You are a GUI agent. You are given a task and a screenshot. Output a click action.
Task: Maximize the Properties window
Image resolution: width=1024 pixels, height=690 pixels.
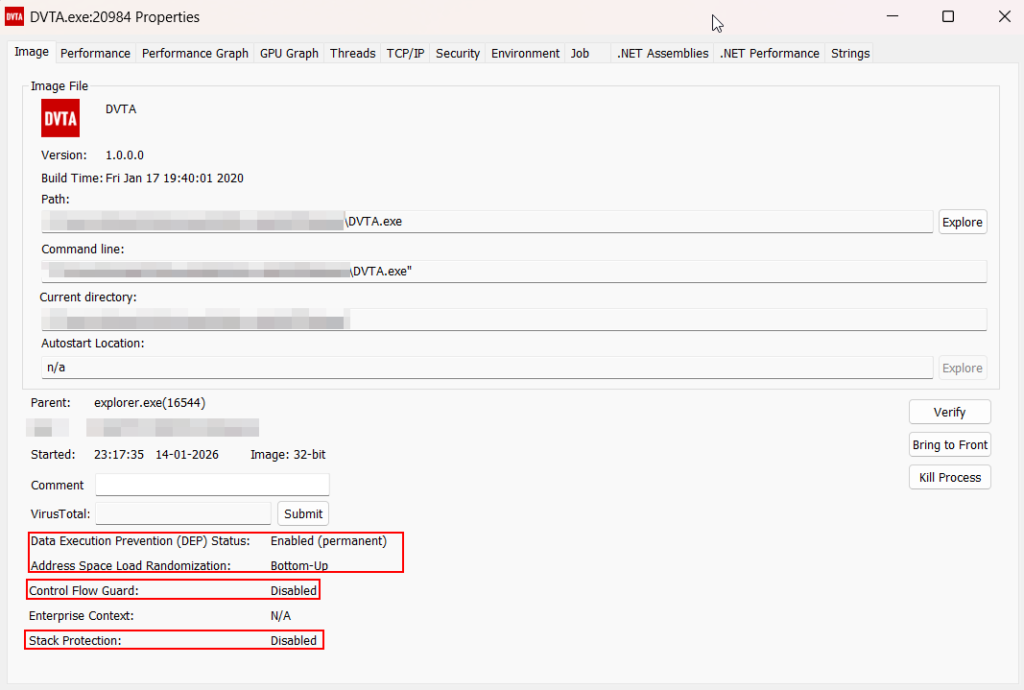tap(948, 17)
